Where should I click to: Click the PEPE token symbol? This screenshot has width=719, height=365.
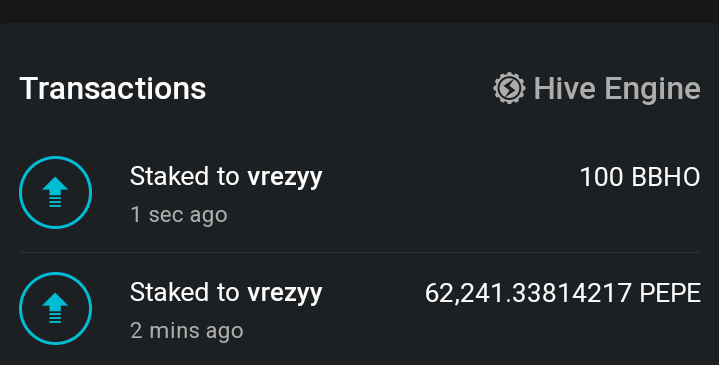[670, 293]
